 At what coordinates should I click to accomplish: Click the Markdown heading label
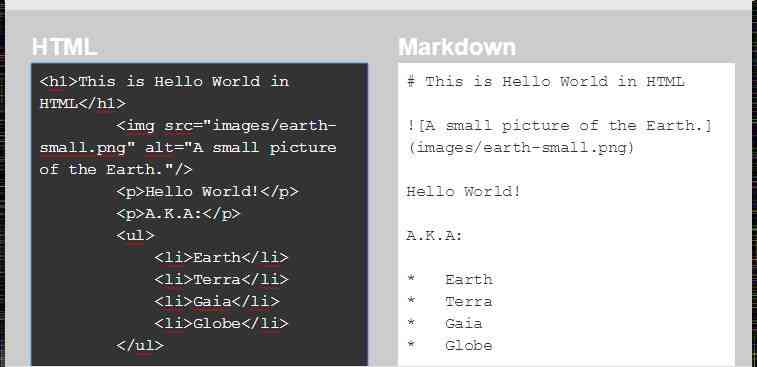pos(457,47)
